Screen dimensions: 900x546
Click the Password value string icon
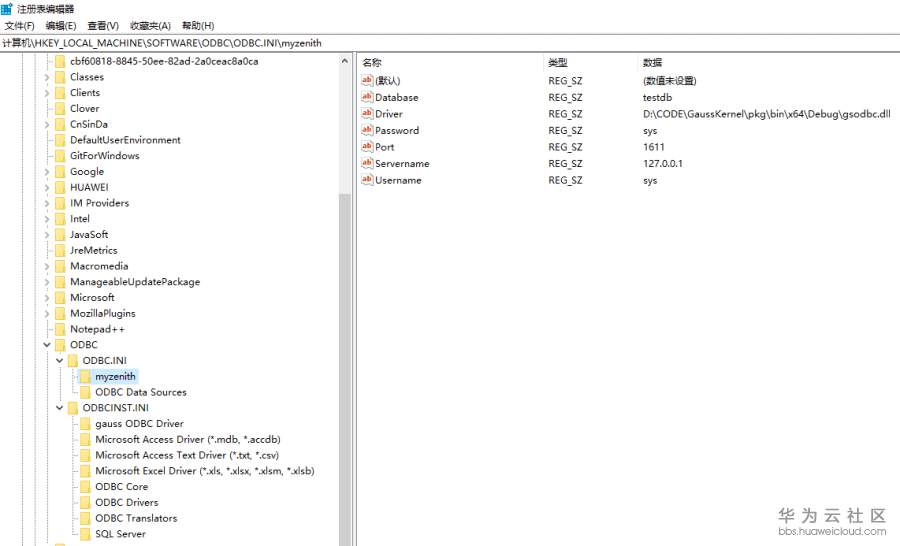click(367, 130)
